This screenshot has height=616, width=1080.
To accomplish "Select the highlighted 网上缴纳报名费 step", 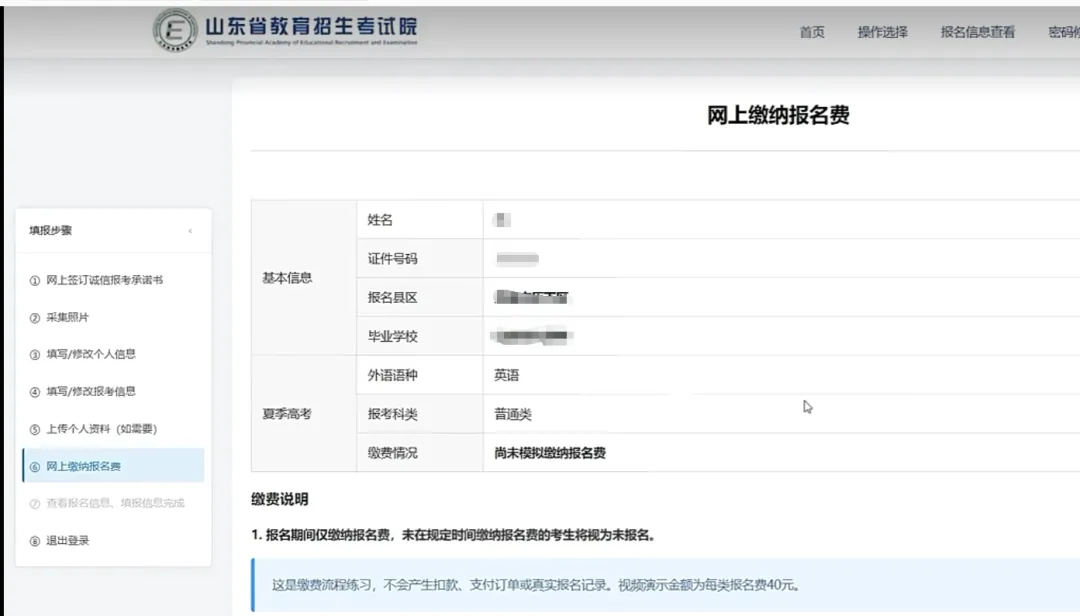I will pyautogui.click(x=114, y=466).
